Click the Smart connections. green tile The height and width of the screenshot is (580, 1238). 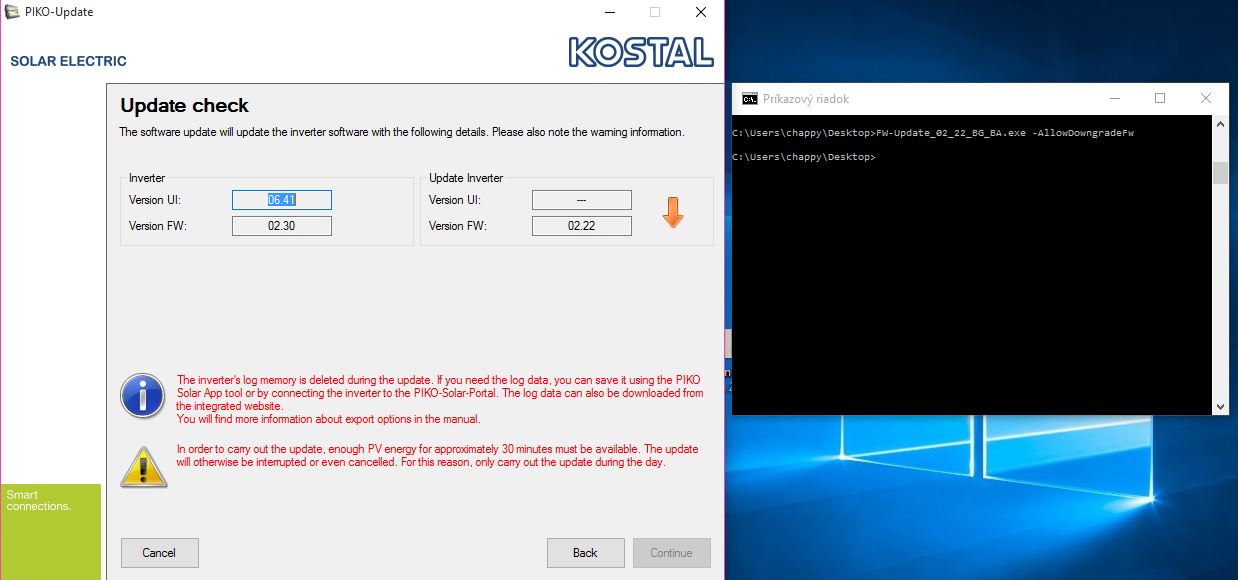50,532
